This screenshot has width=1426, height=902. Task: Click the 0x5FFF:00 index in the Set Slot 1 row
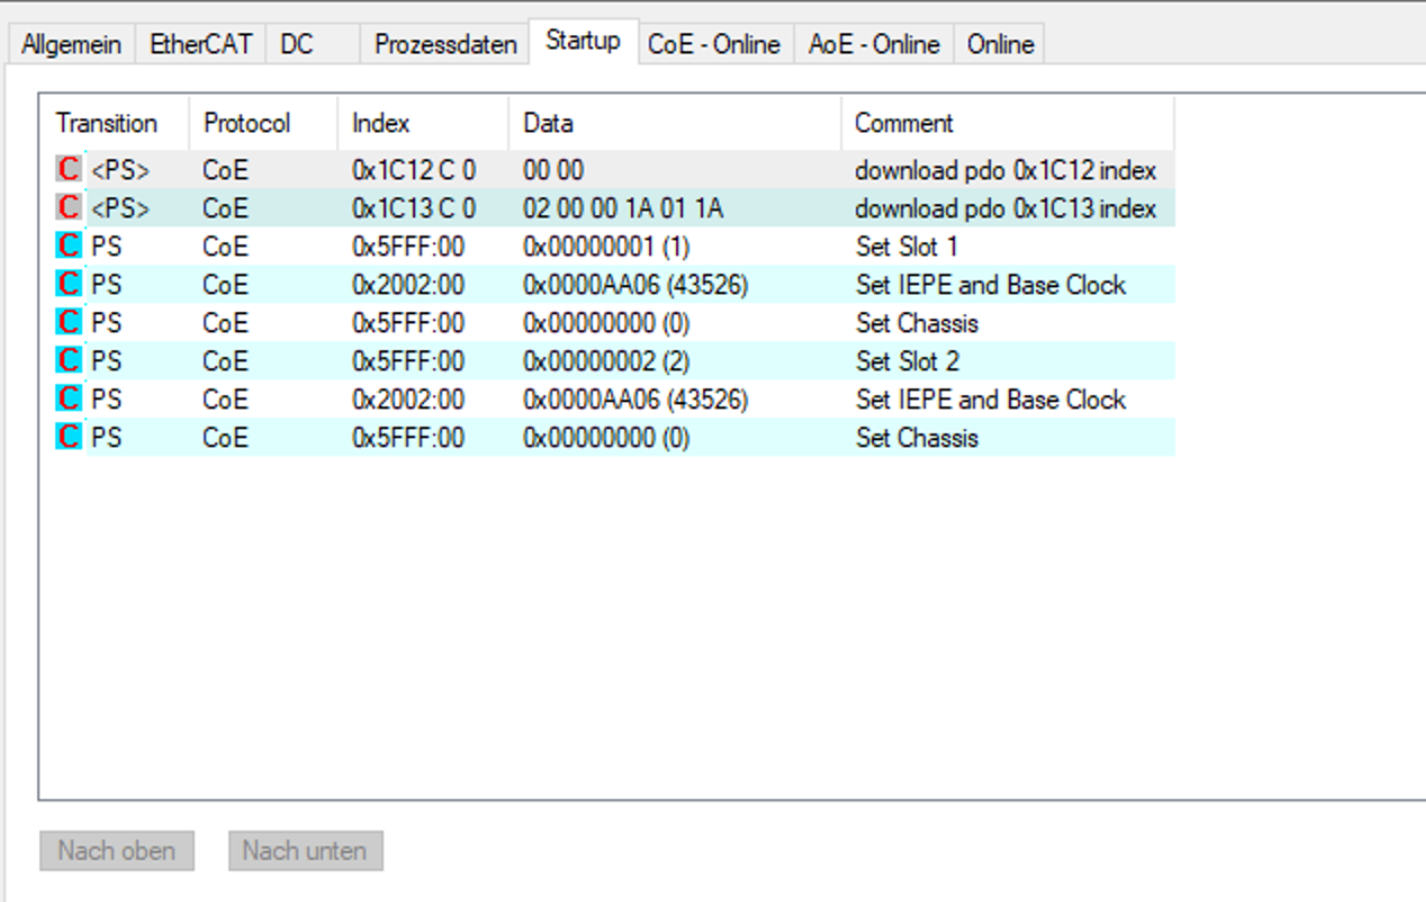[x=408, y=246]
